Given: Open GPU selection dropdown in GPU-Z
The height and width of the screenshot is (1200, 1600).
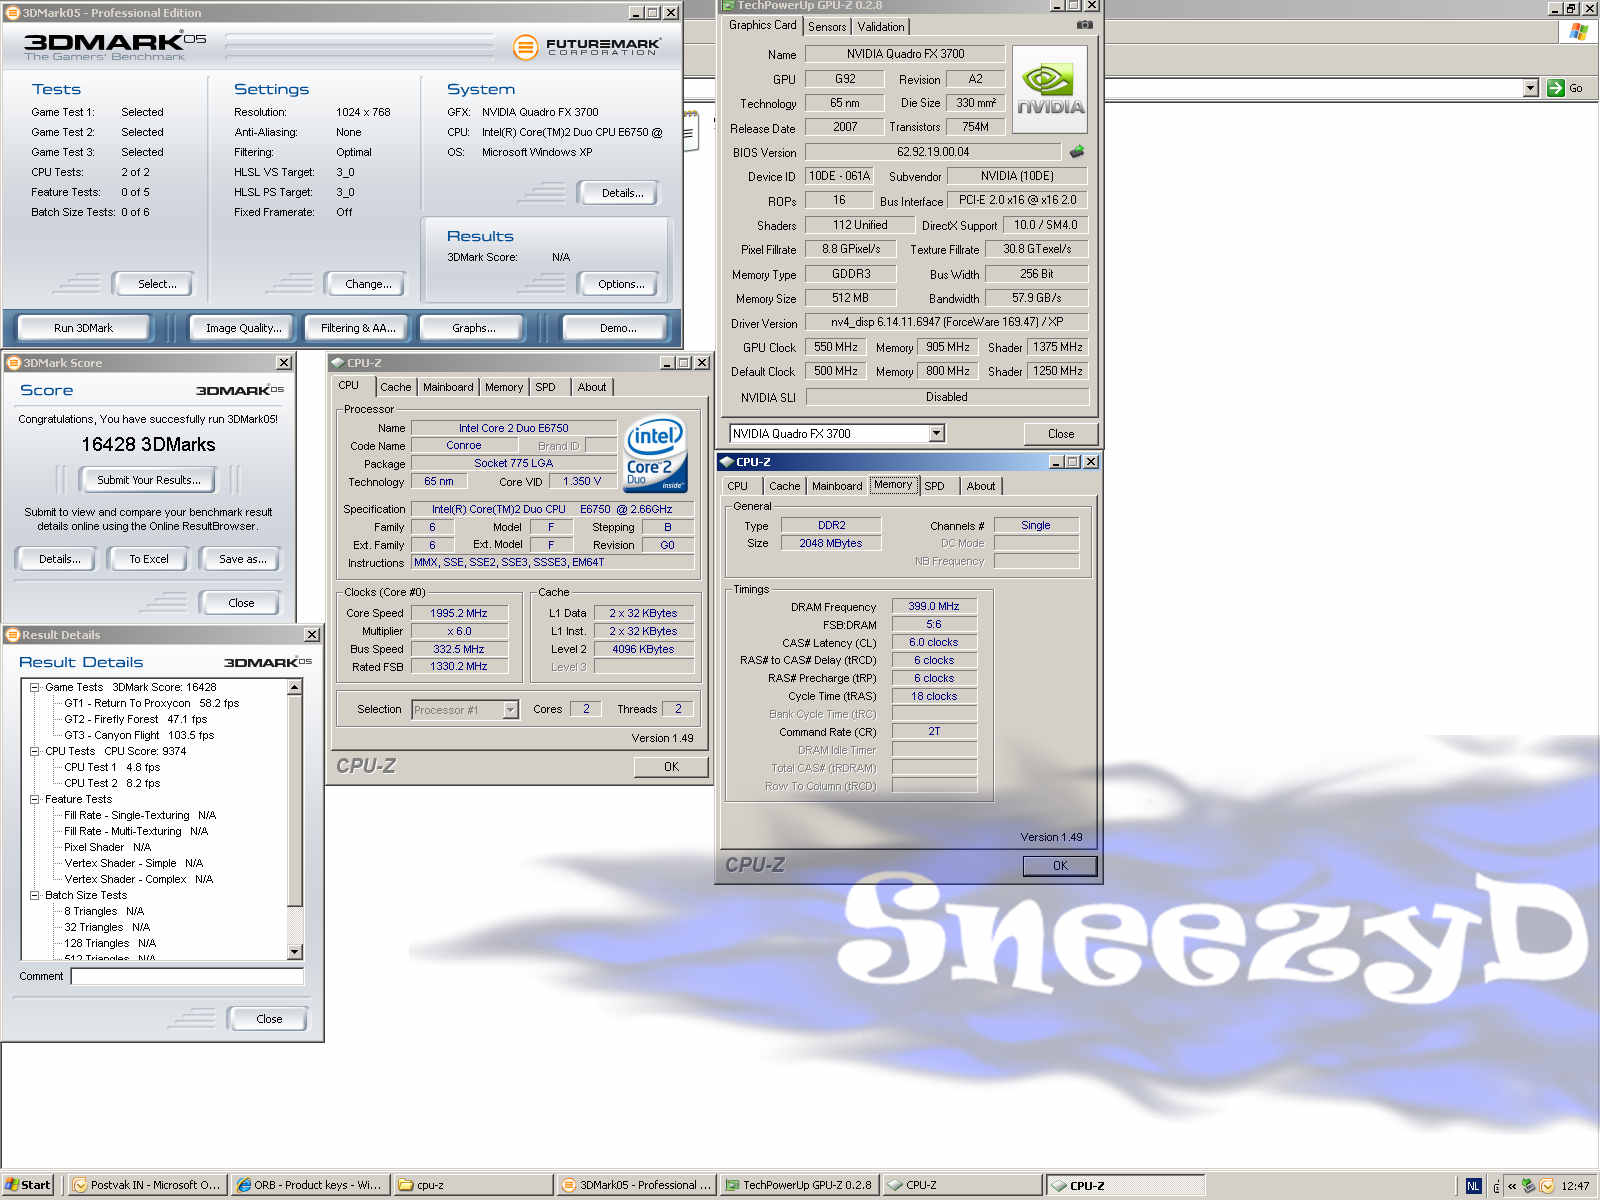Looking at the screenshot, I should (x=936, y=434).
